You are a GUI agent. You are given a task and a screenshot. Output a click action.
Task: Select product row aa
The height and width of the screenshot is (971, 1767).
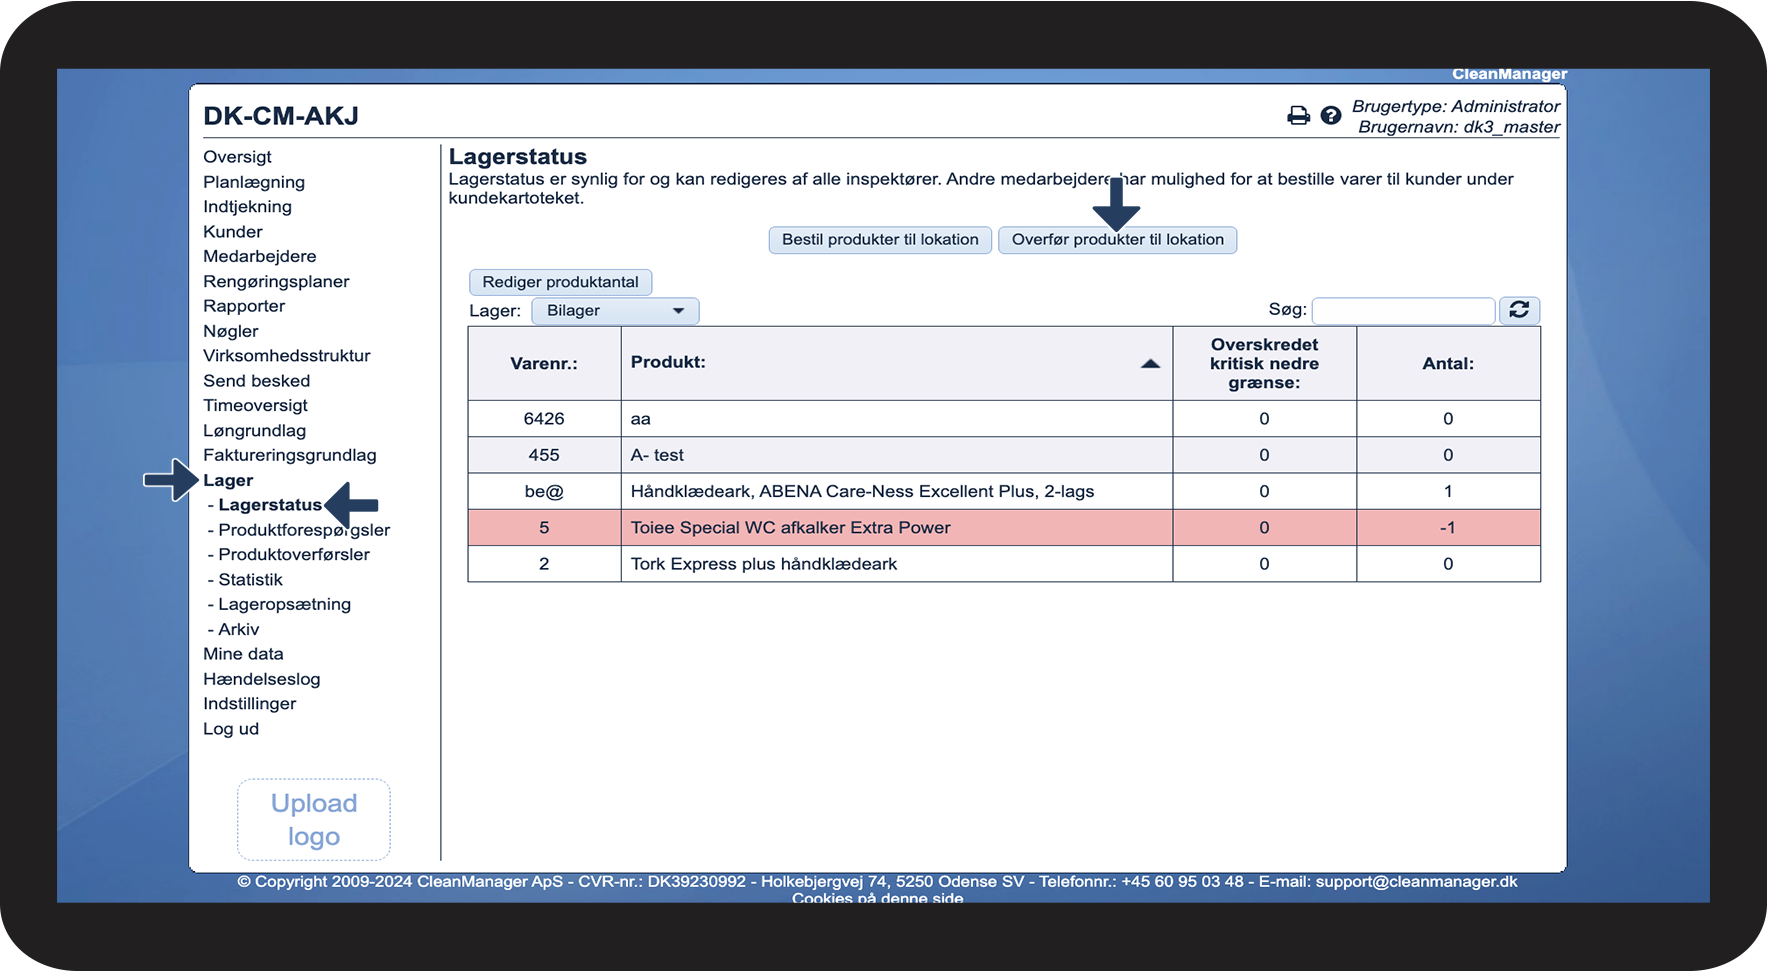tap(1004, 419)
